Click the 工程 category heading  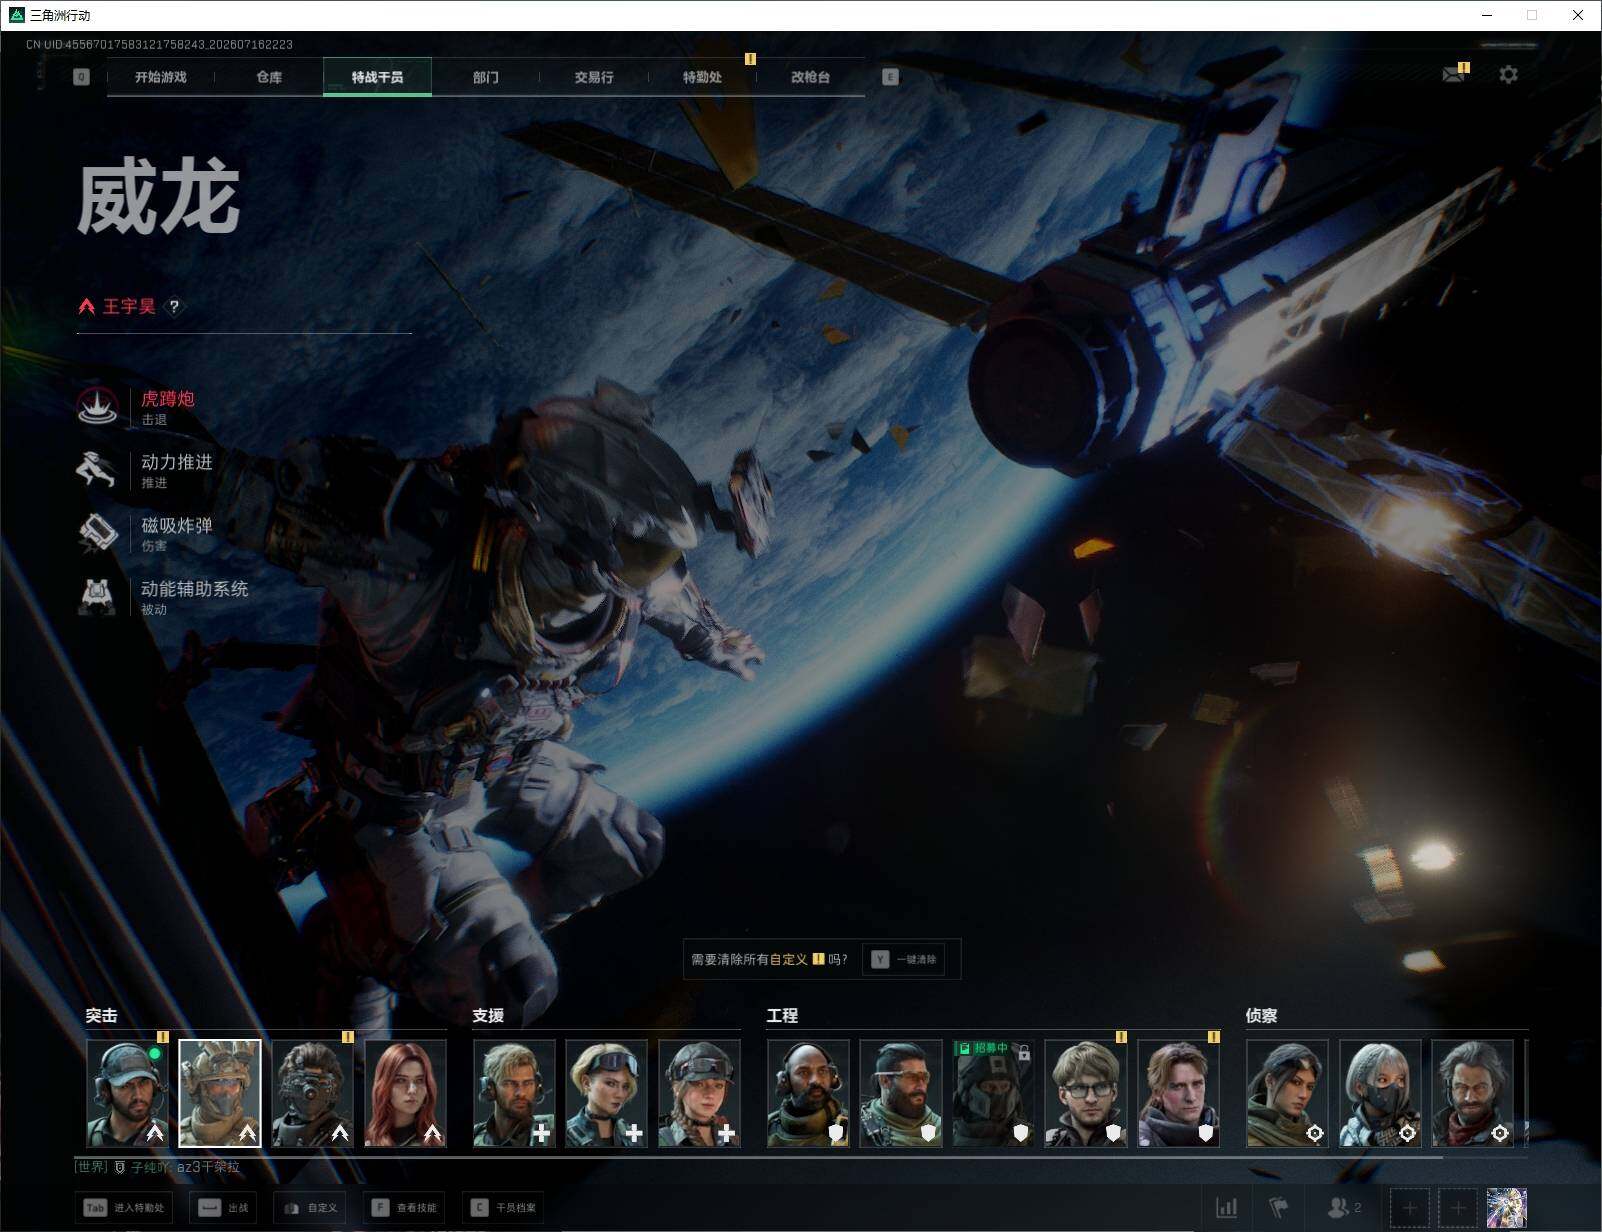pyautogui.click(x=782, y=1016)
